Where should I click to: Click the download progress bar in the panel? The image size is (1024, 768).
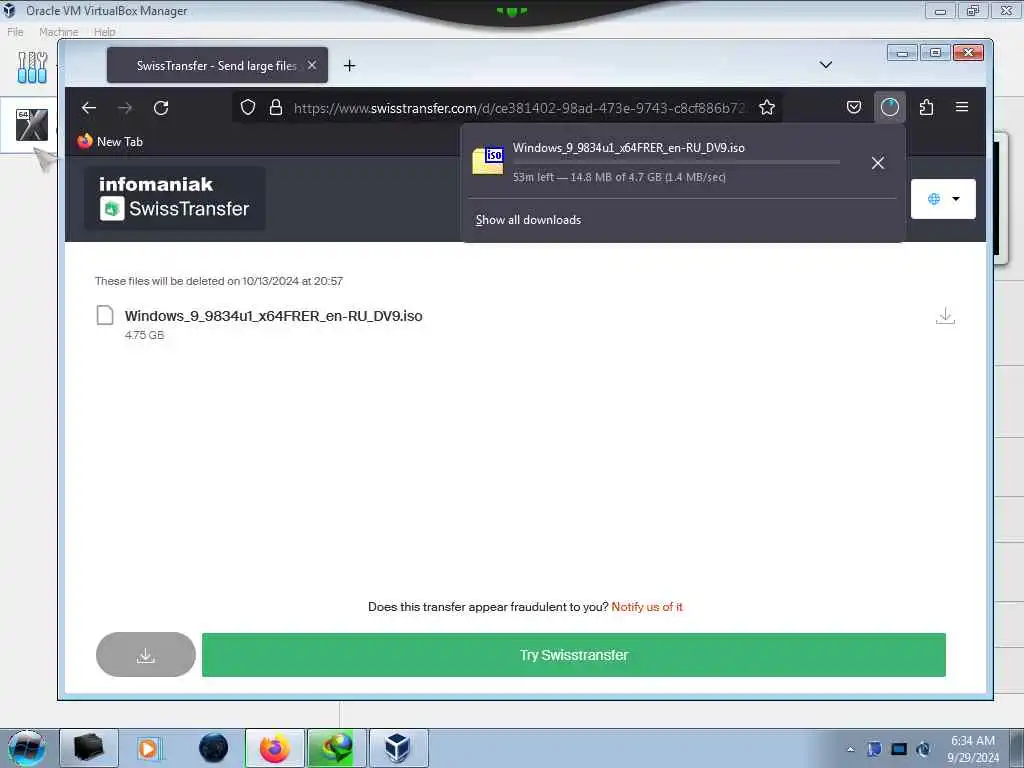(676, 162)
